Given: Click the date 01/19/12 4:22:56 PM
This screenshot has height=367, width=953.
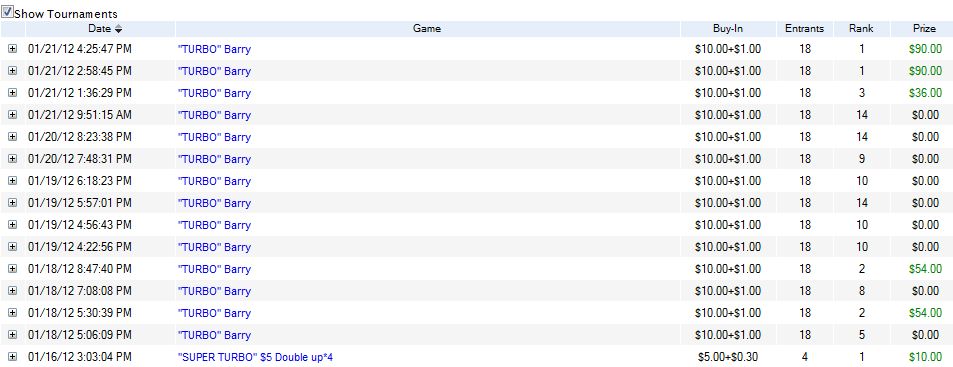Looking at the screenshot, I should tap(80, 247).
